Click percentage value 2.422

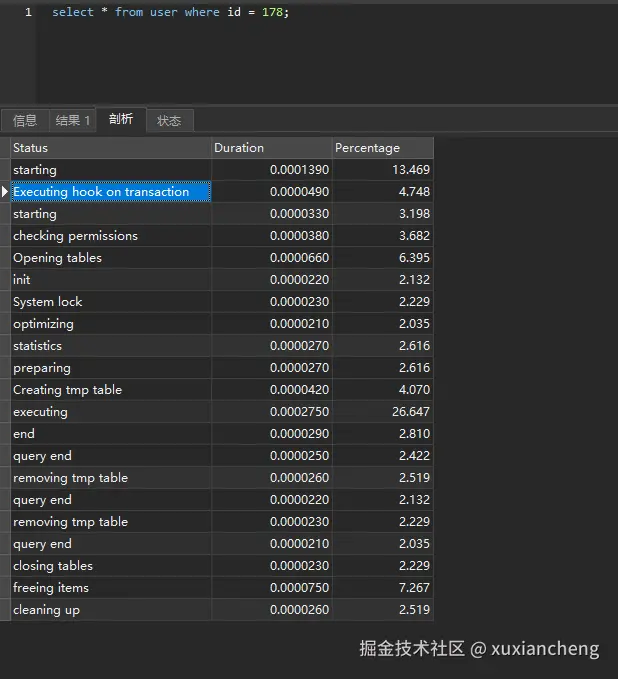(414, 456)
